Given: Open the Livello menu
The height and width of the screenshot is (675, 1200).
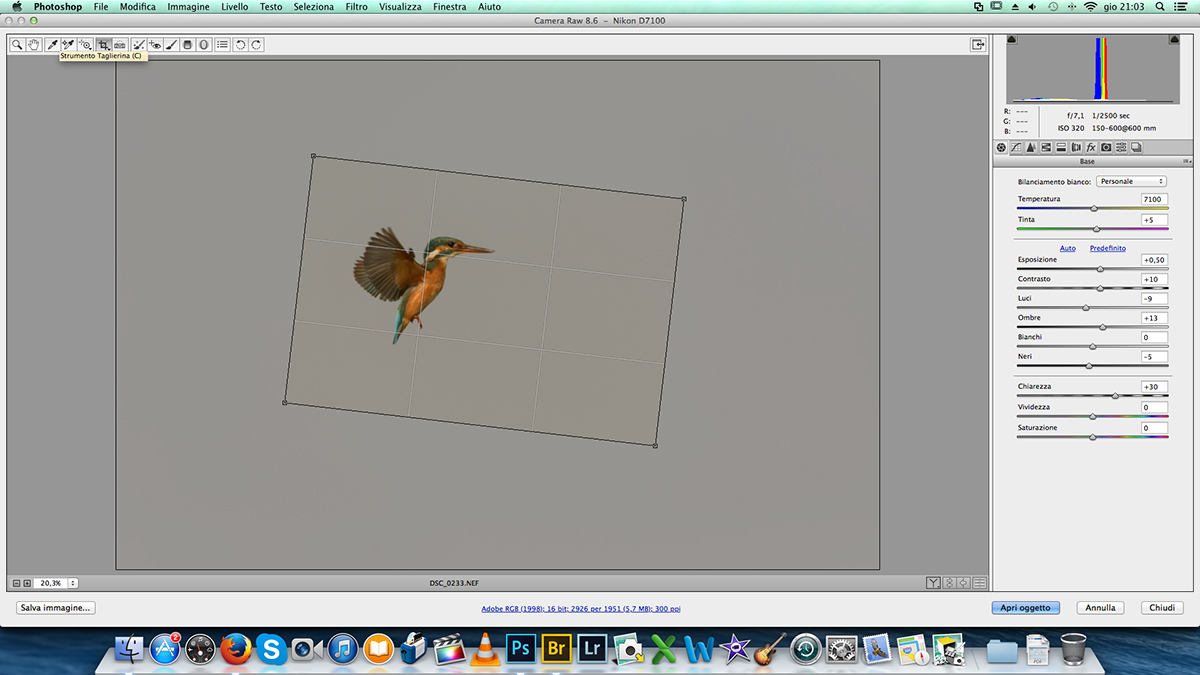Looking at the screenshot, I should click(x=235, y=7).
